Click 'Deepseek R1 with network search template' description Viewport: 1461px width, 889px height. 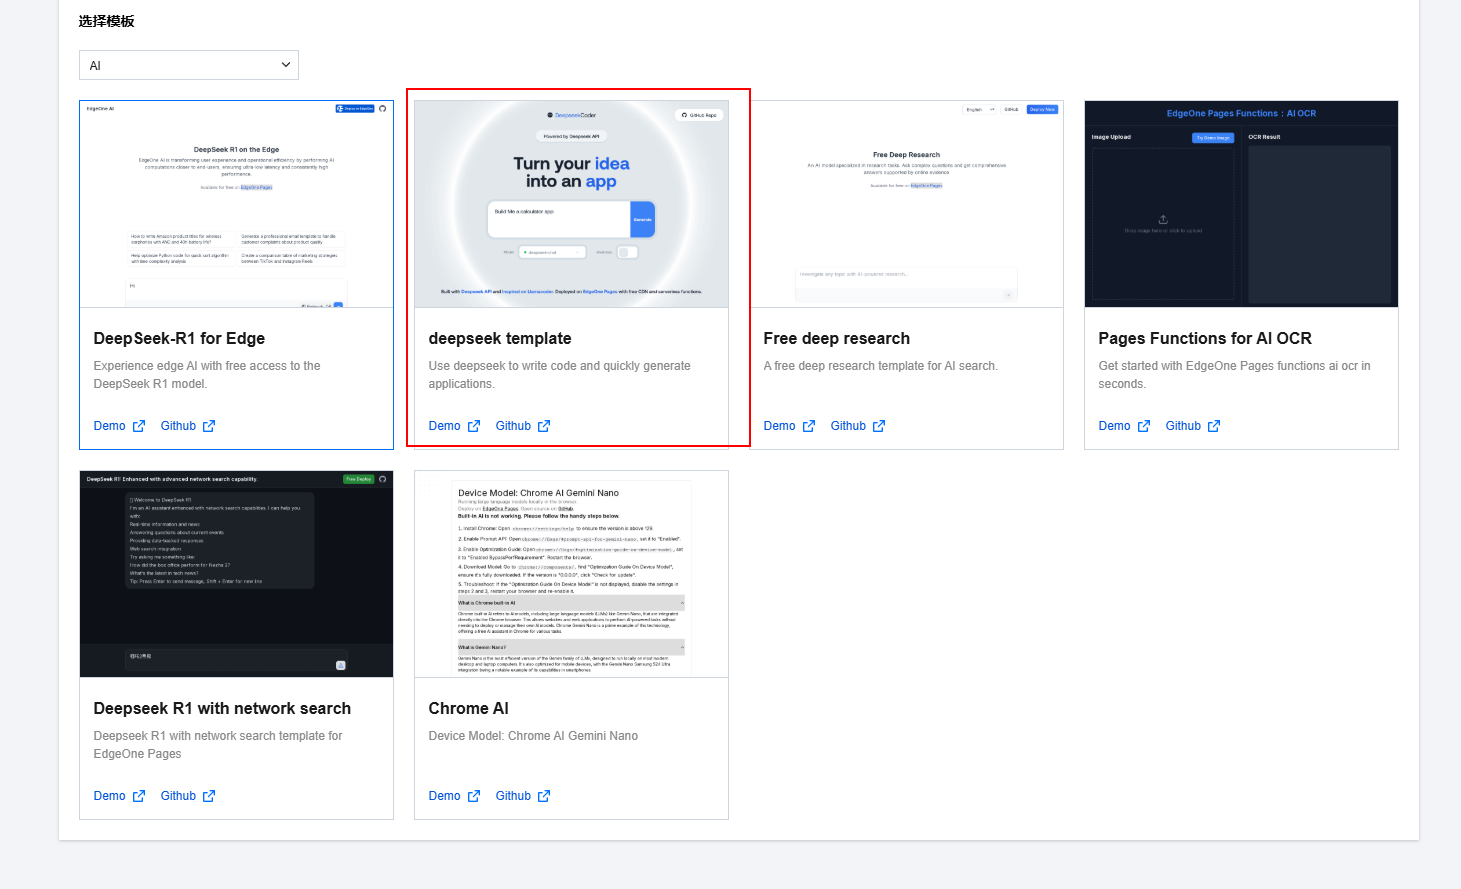[x=218, y=745]
